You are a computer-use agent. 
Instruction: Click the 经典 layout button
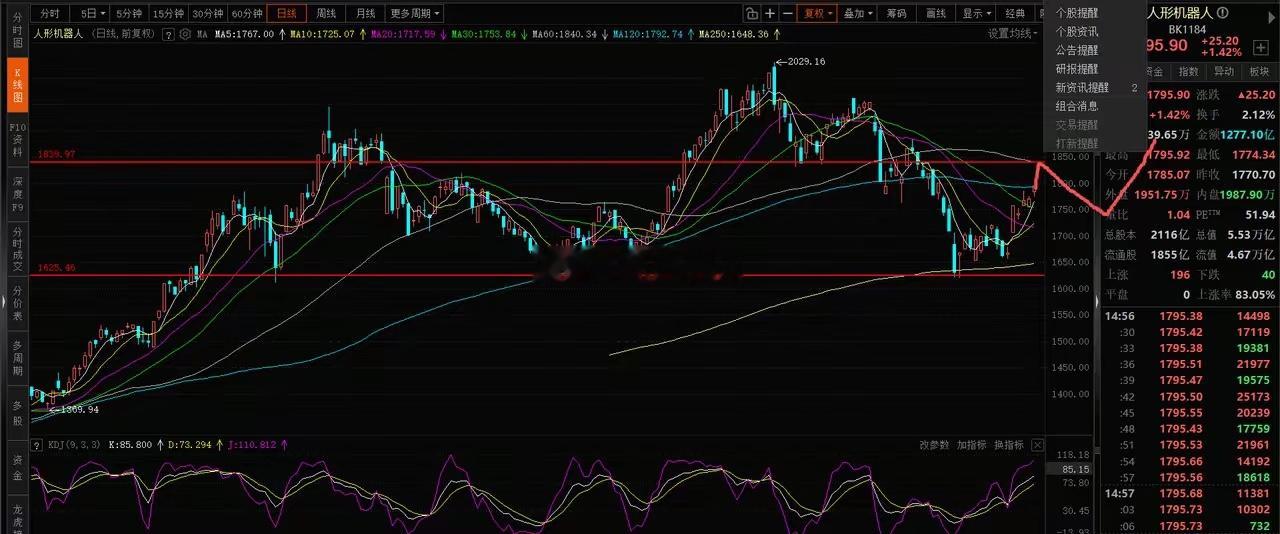pyautogui.click(x=1015, y=13)
